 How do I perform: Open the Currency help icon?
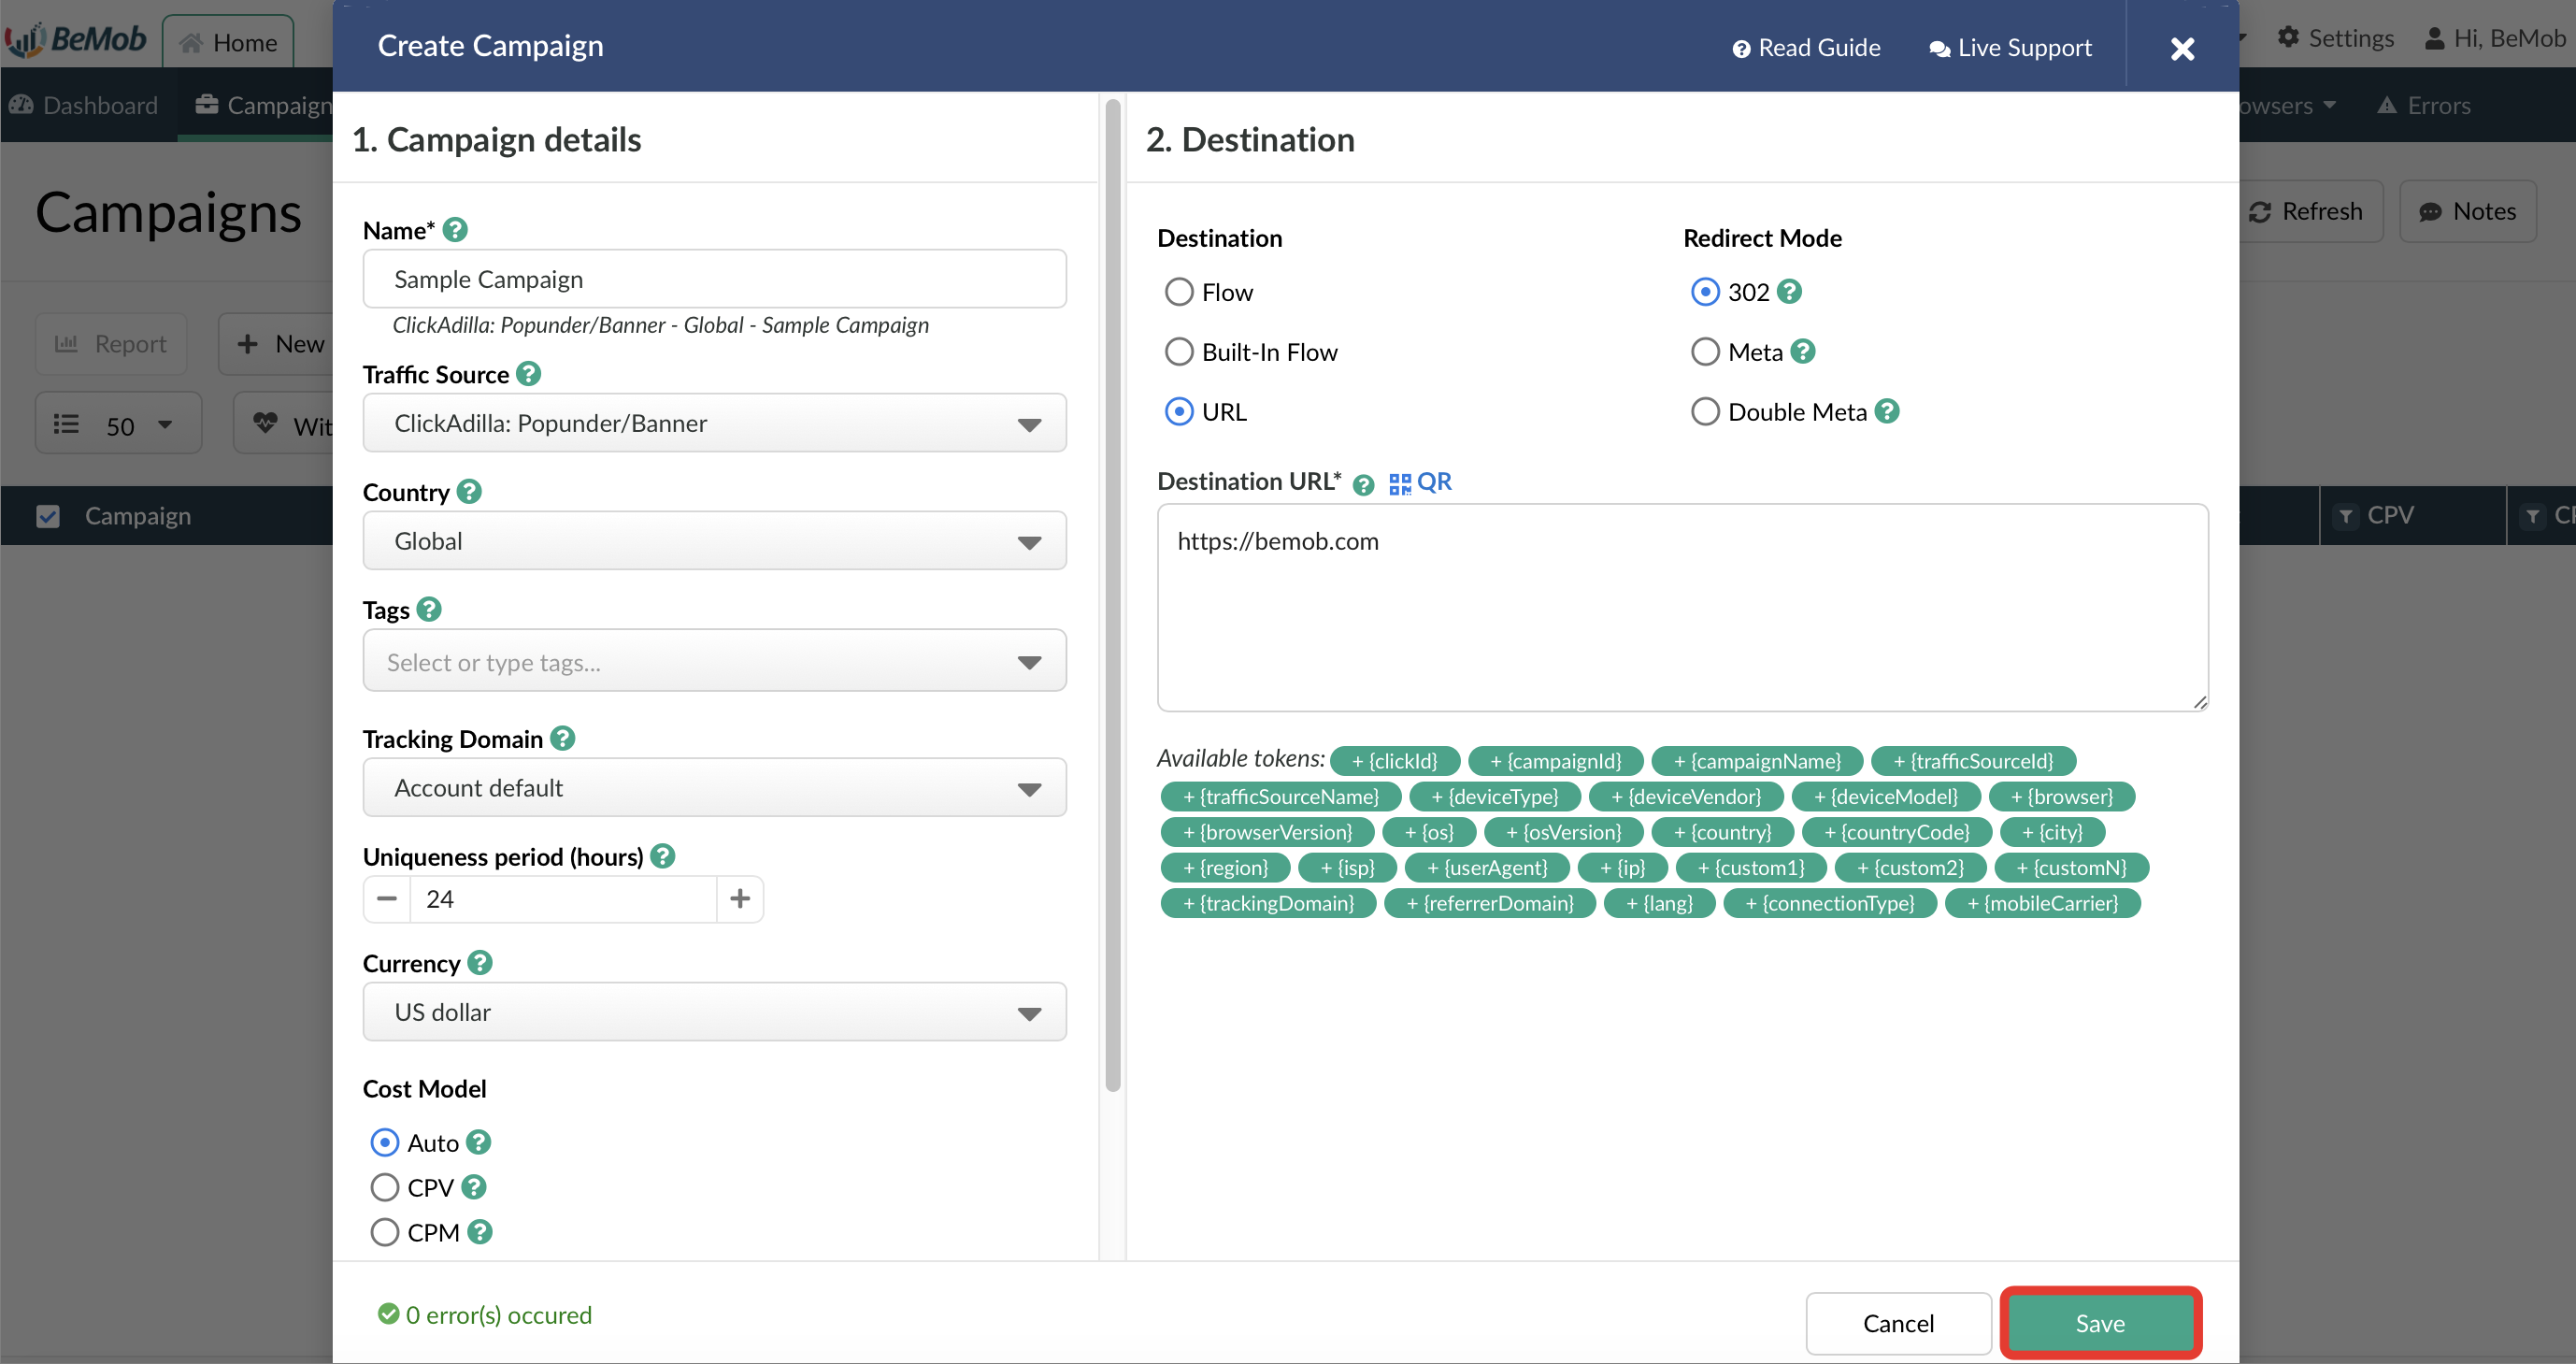point(480,962)
